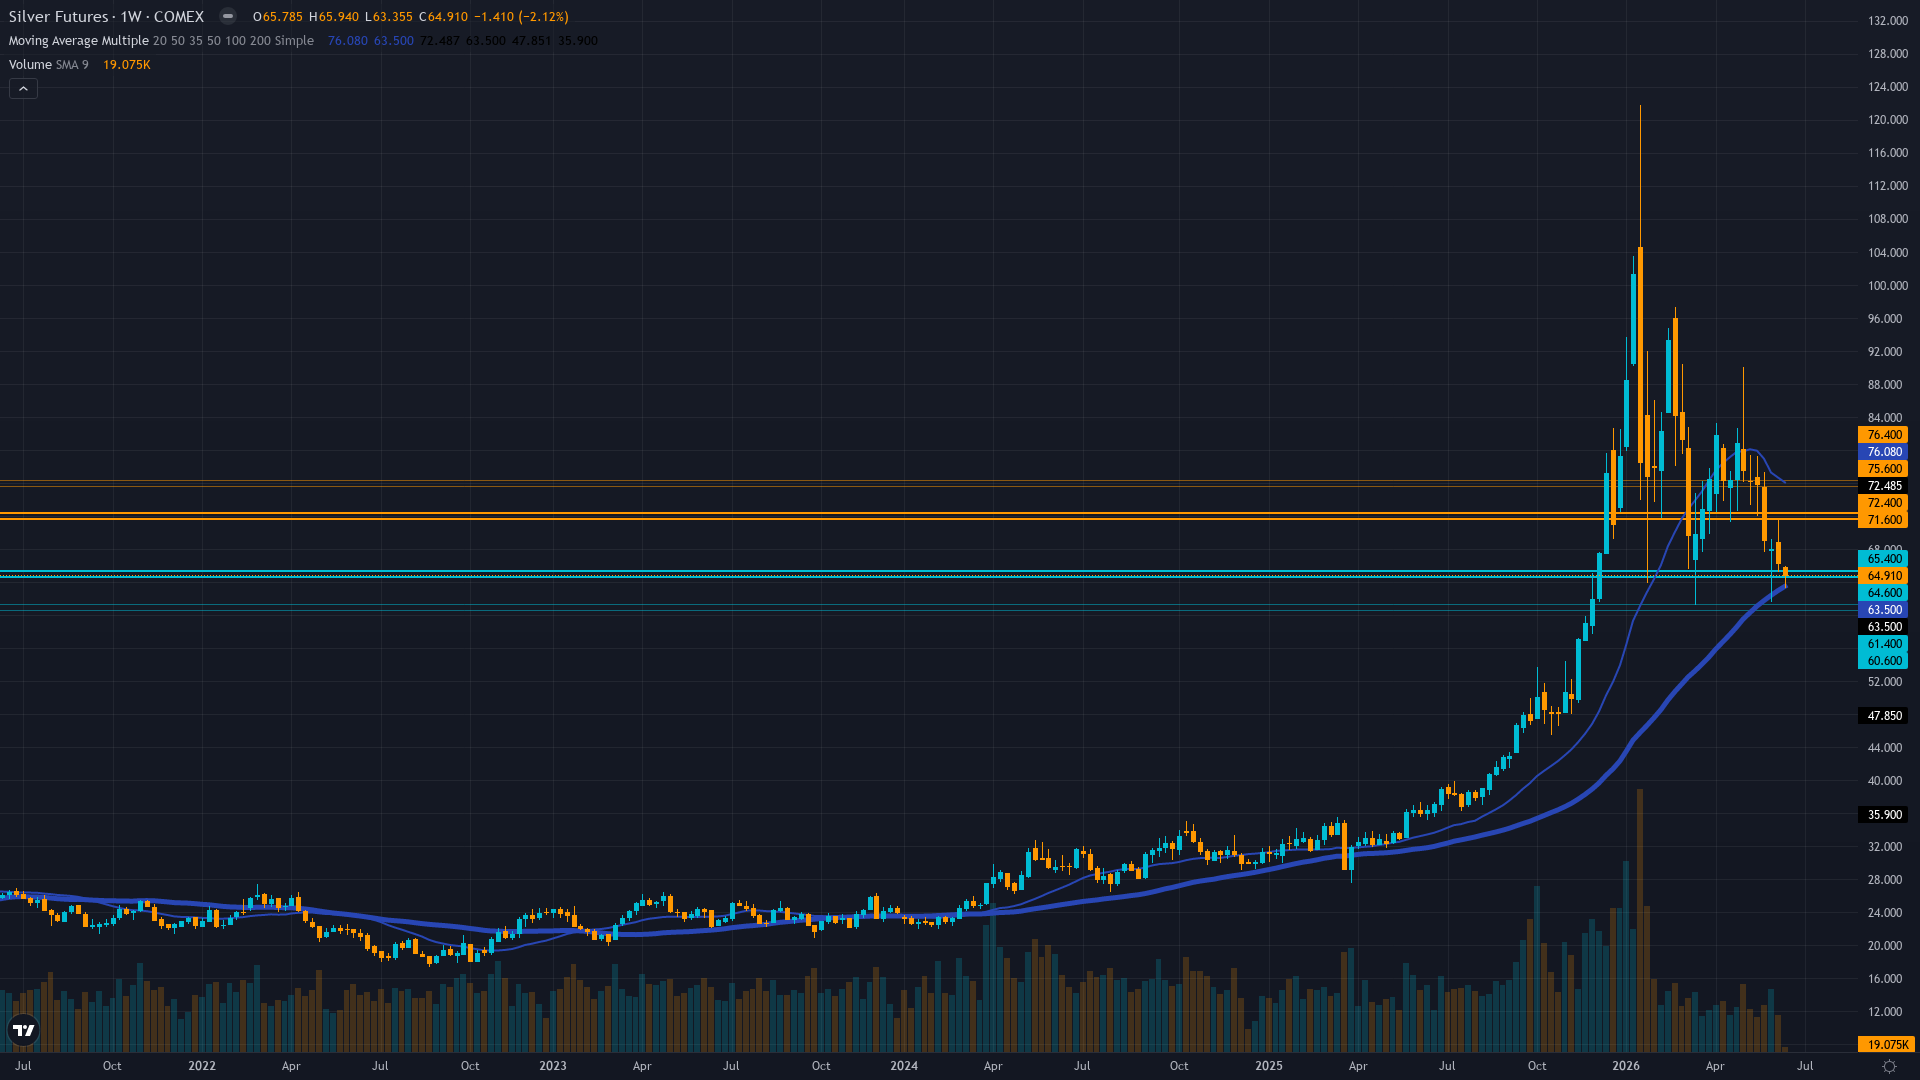Screen dimensions: 1920x1080
Task: Click the blue 76.080 value in legend
Action: tap(348, 41)
